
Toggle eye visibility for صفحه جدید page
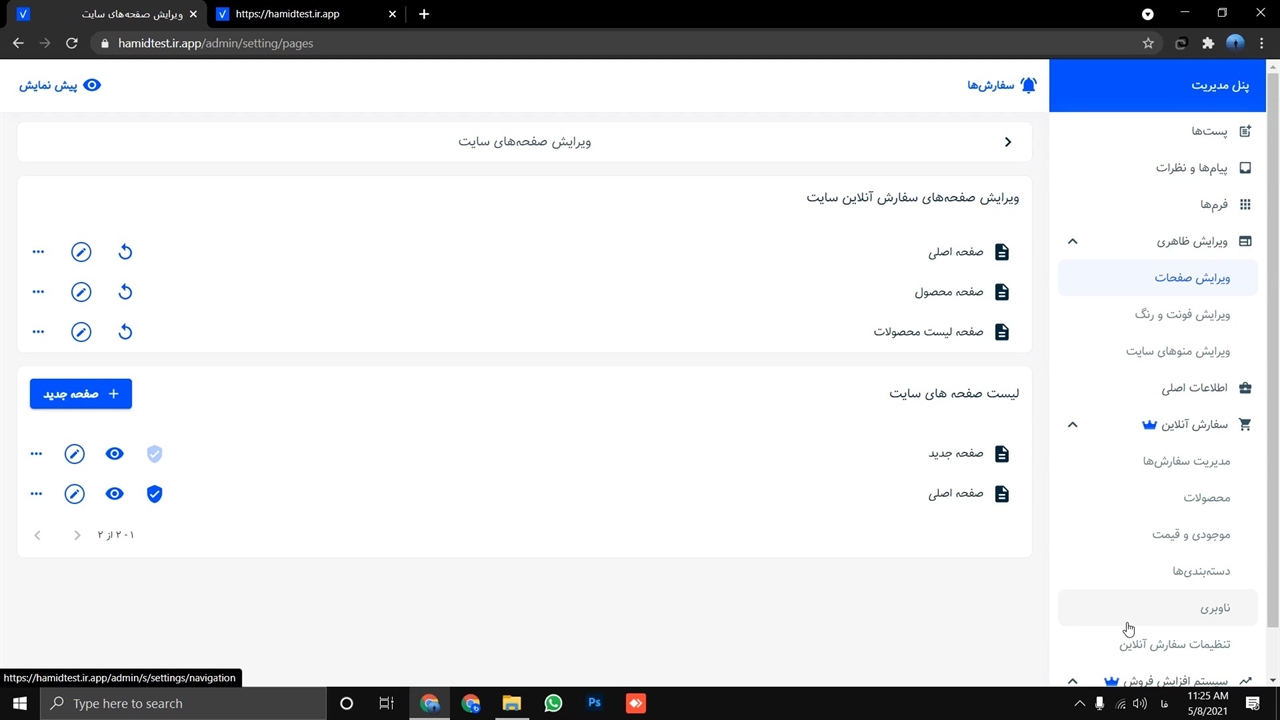(x=115, y=454)
